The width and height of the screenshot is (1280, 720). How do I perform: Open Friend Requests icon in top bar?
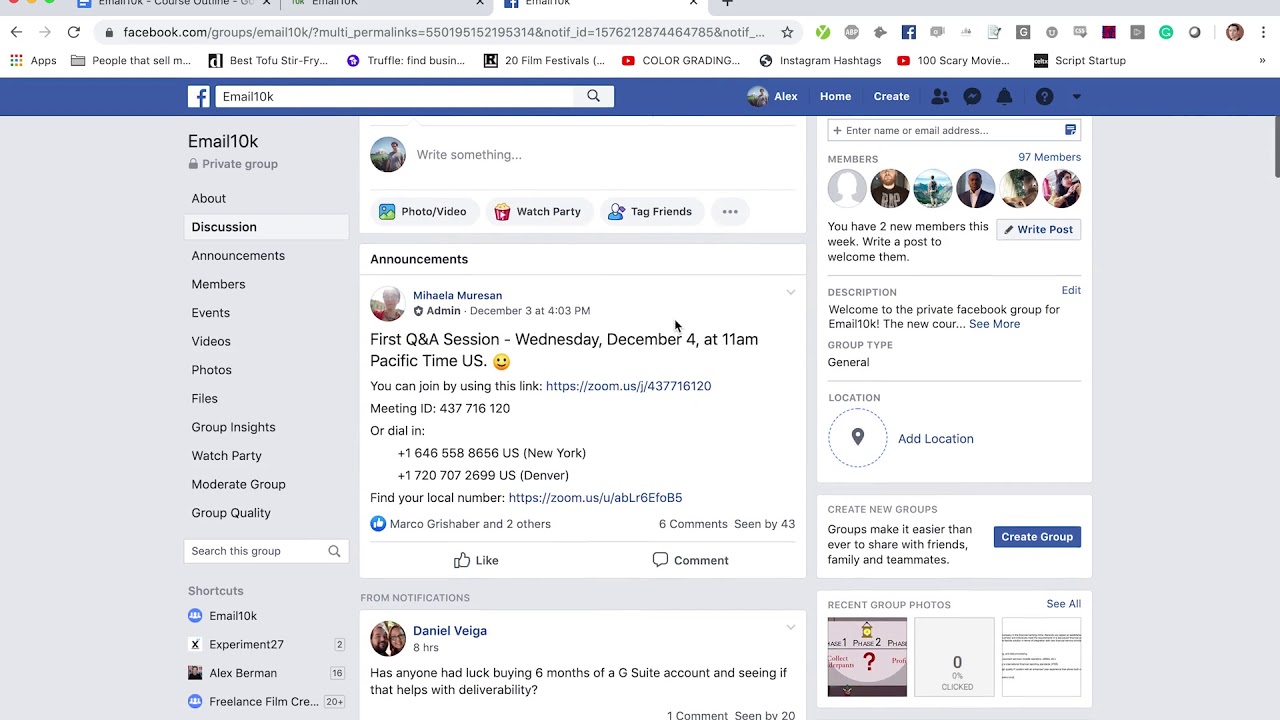[940, 96]
